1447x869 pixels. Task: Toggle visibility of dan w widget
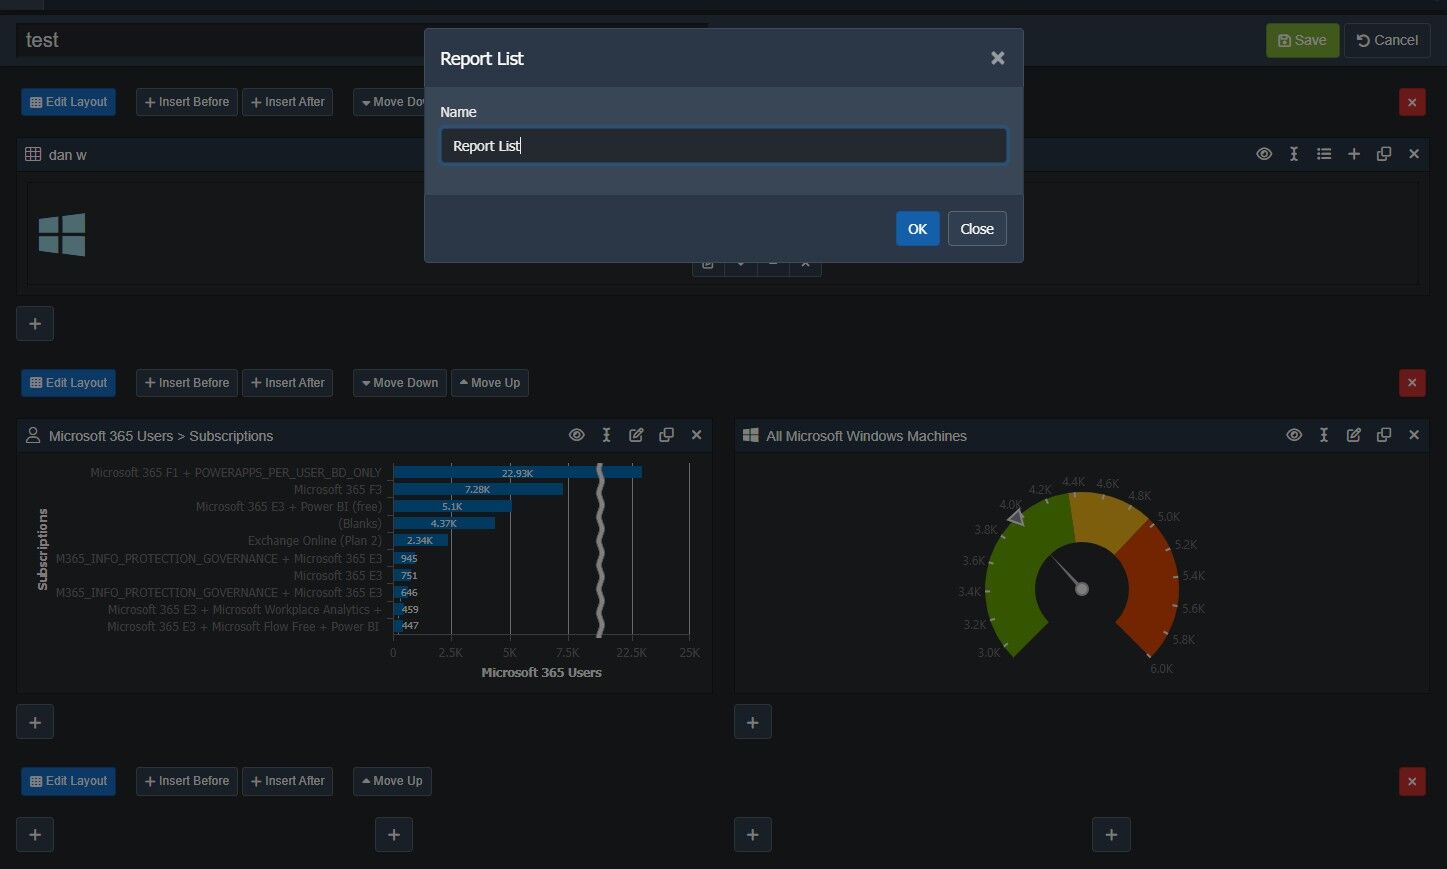pyautogui.click(x=1264, y=154)
